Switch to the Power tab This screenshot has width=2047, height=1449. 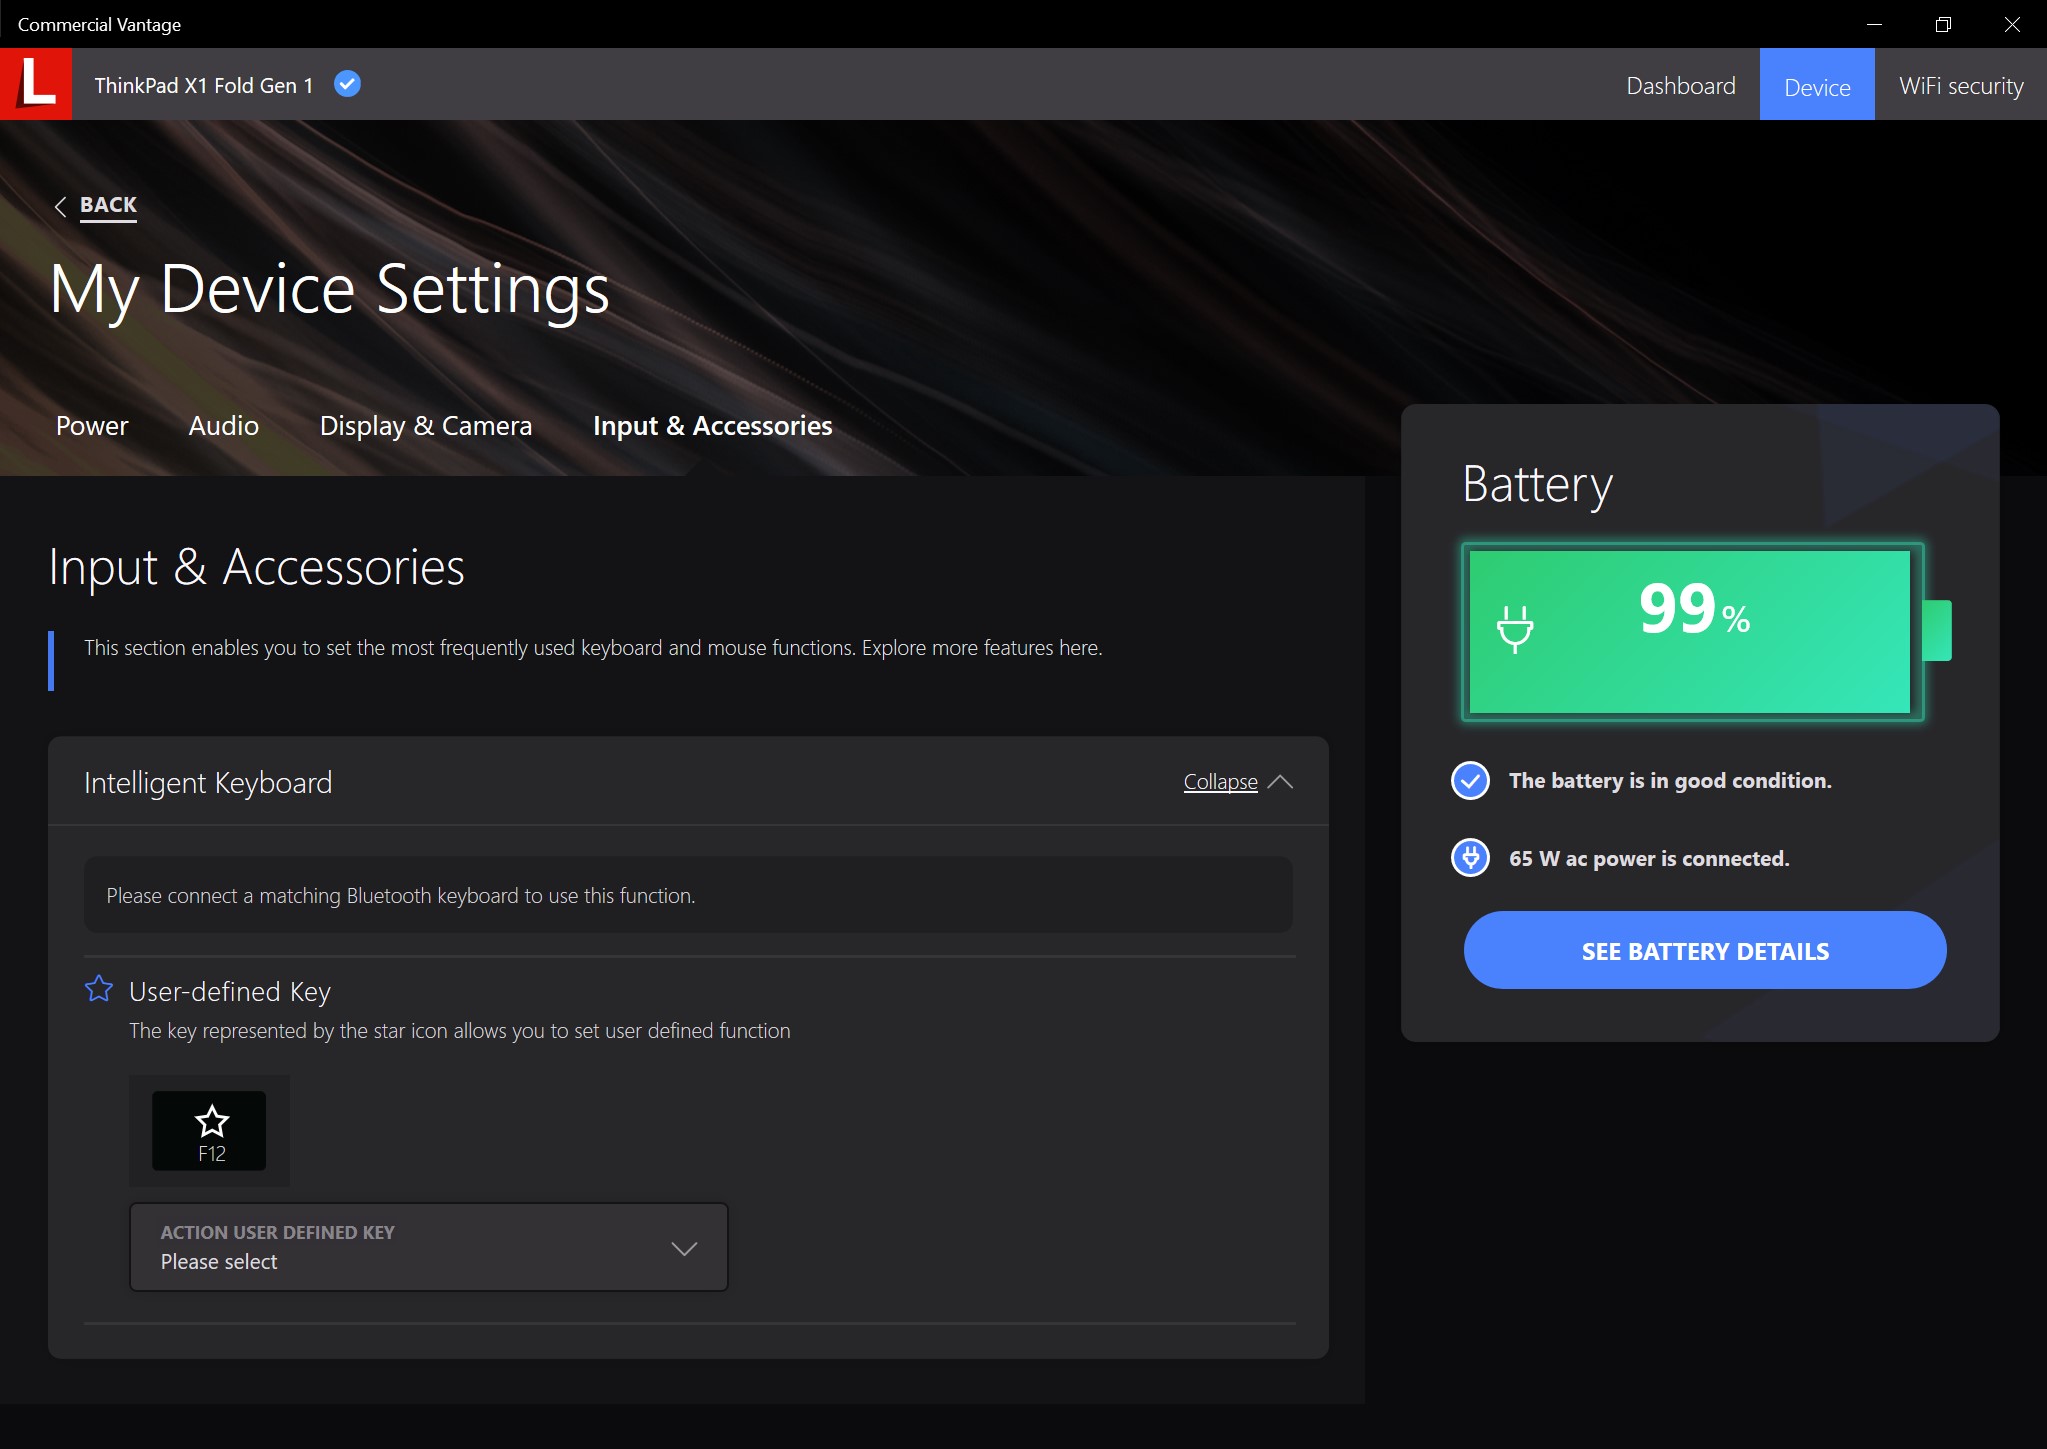pos(92,426)
